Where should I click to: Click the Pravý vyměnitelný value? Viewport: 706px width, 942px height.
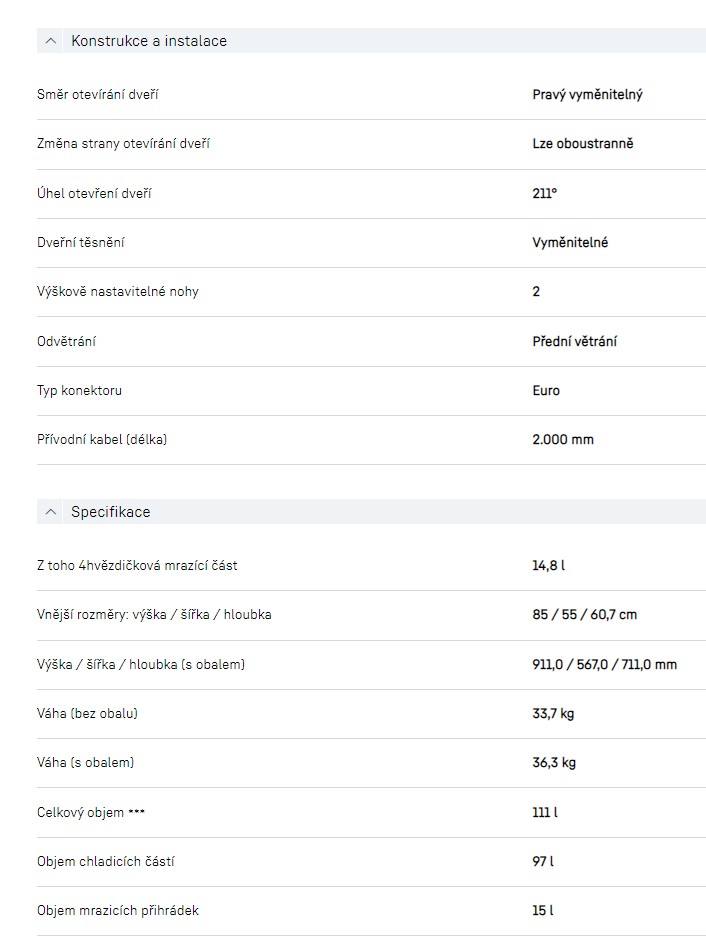click(587, 94)
